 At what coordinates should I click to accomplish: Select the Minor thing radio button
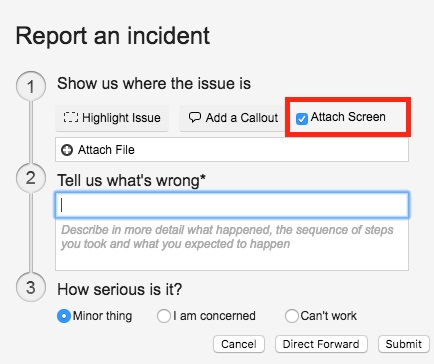point(64,316)
